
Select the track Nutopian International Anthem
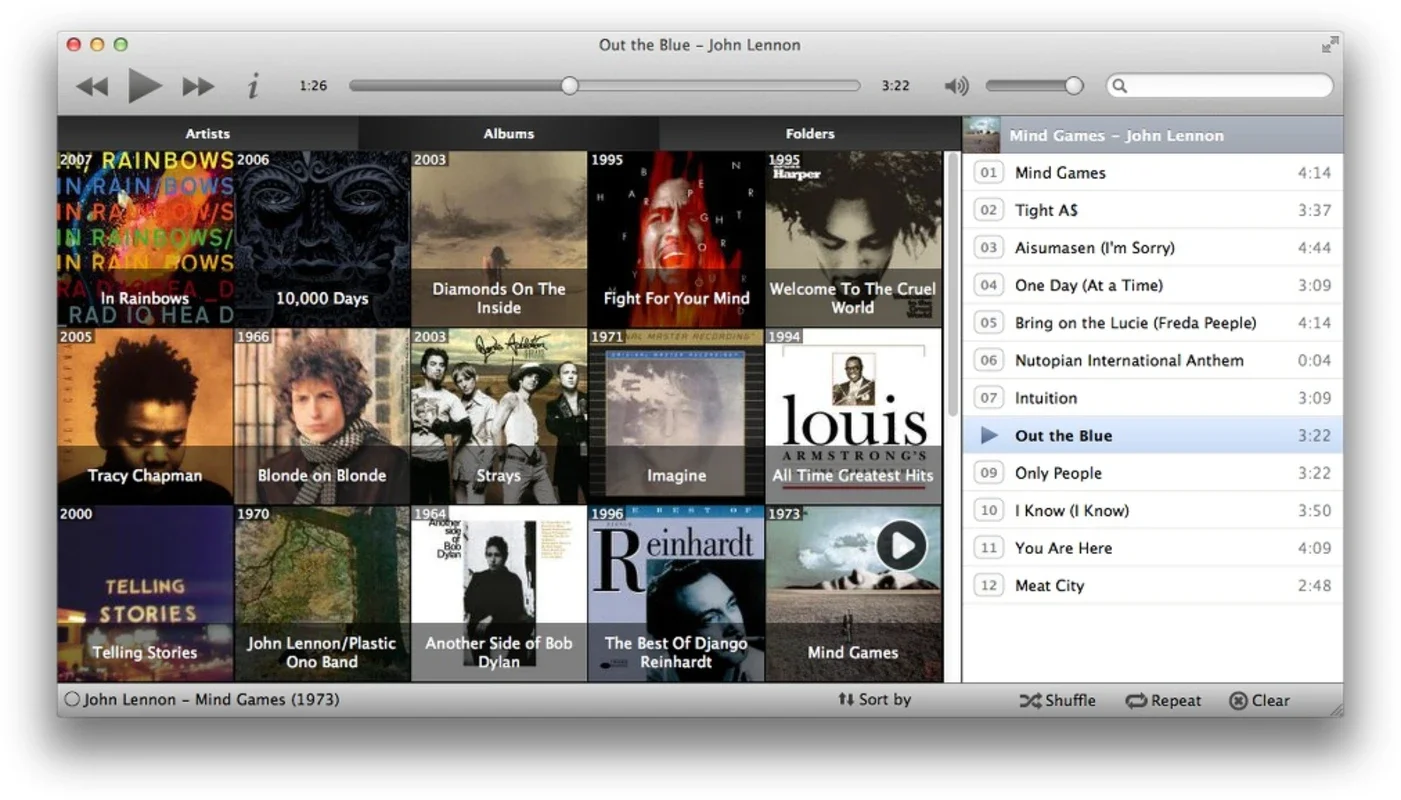(x=1153, y=360)
